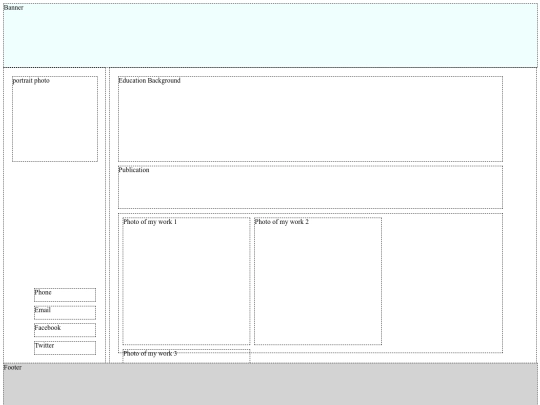
Task: Click the Facebook contact box
Action: tap(65, 330)
